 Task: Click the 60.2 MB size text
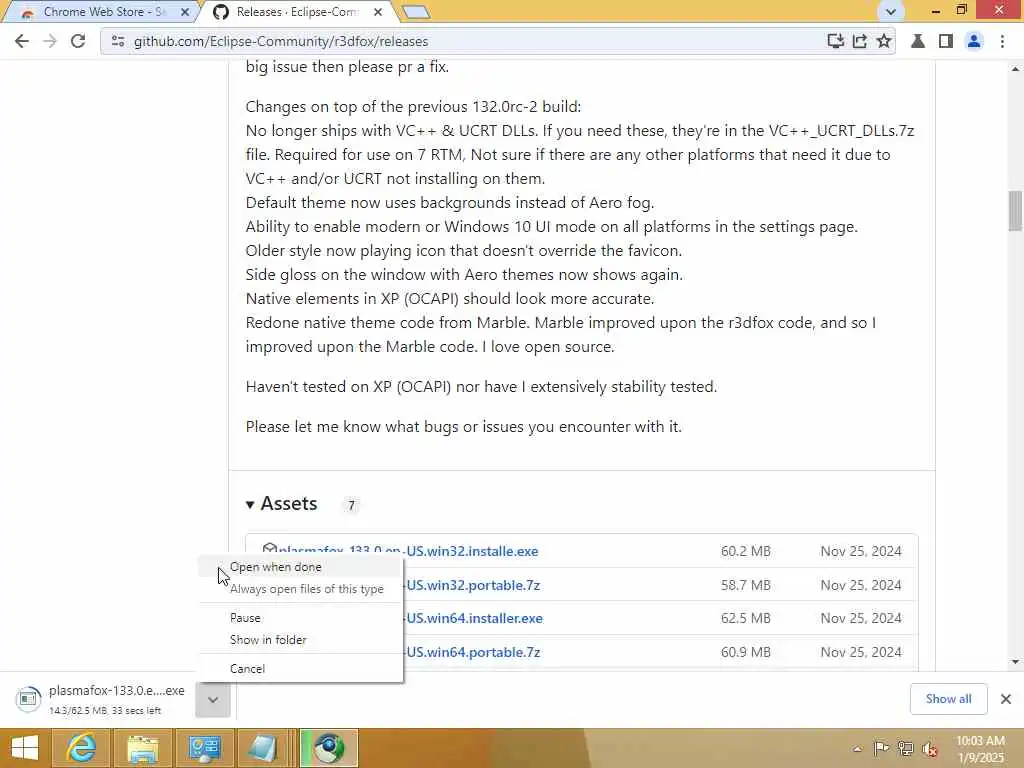pos(745,551)
